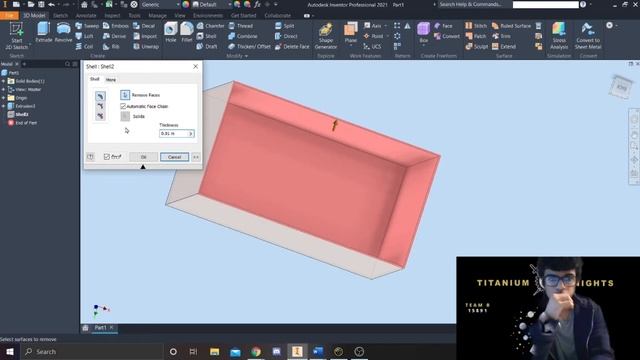Switch to the Inspect ribbon tab
This screenshot has width=640, height=360.
(112, 16)
